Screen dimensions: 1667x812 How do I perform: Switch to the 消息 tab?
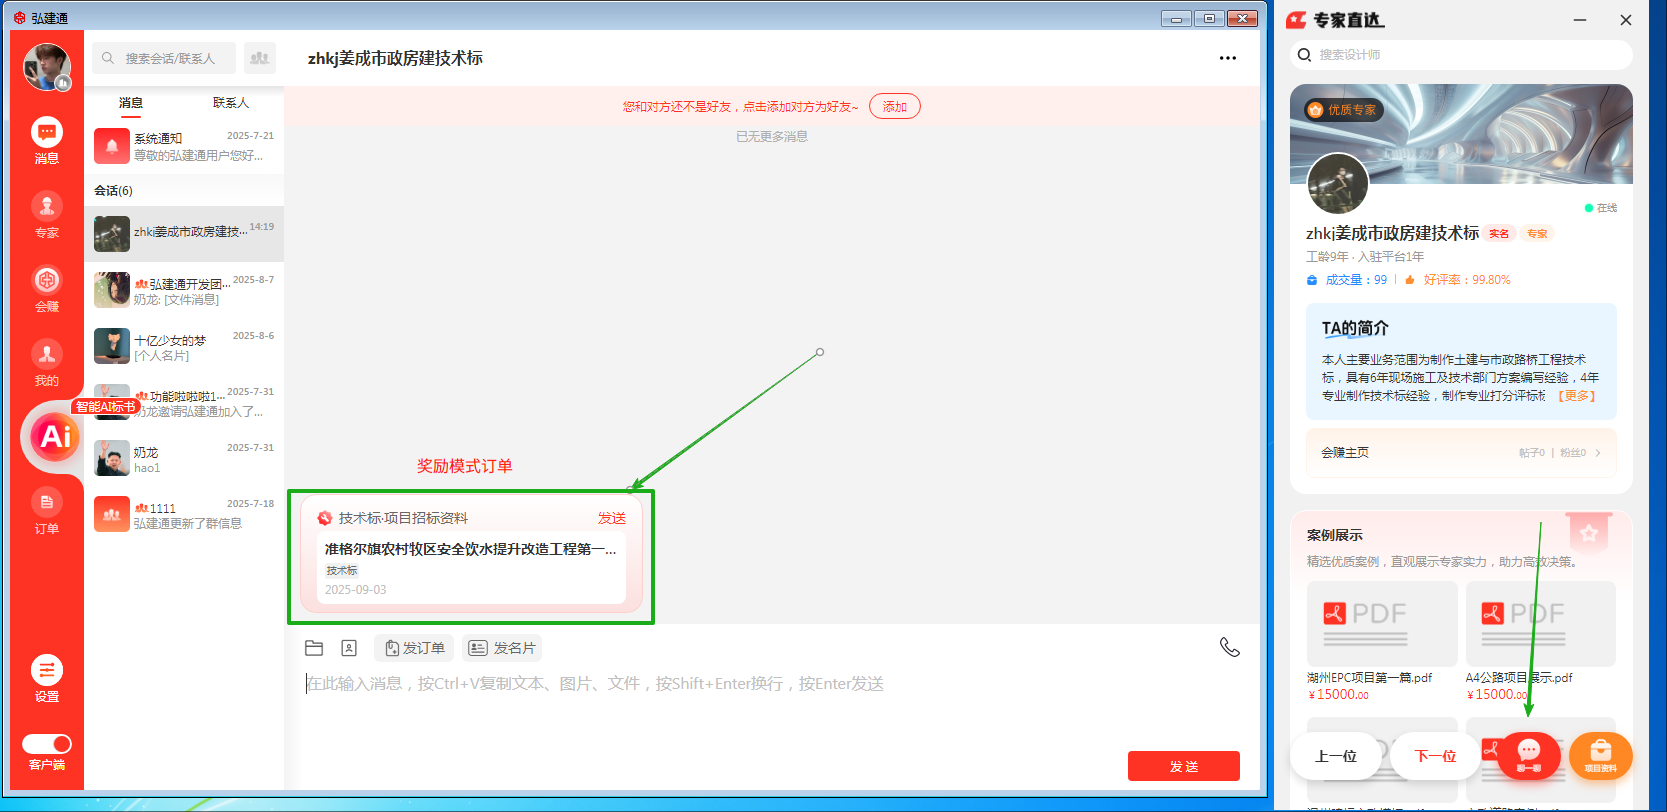point(131,103)
